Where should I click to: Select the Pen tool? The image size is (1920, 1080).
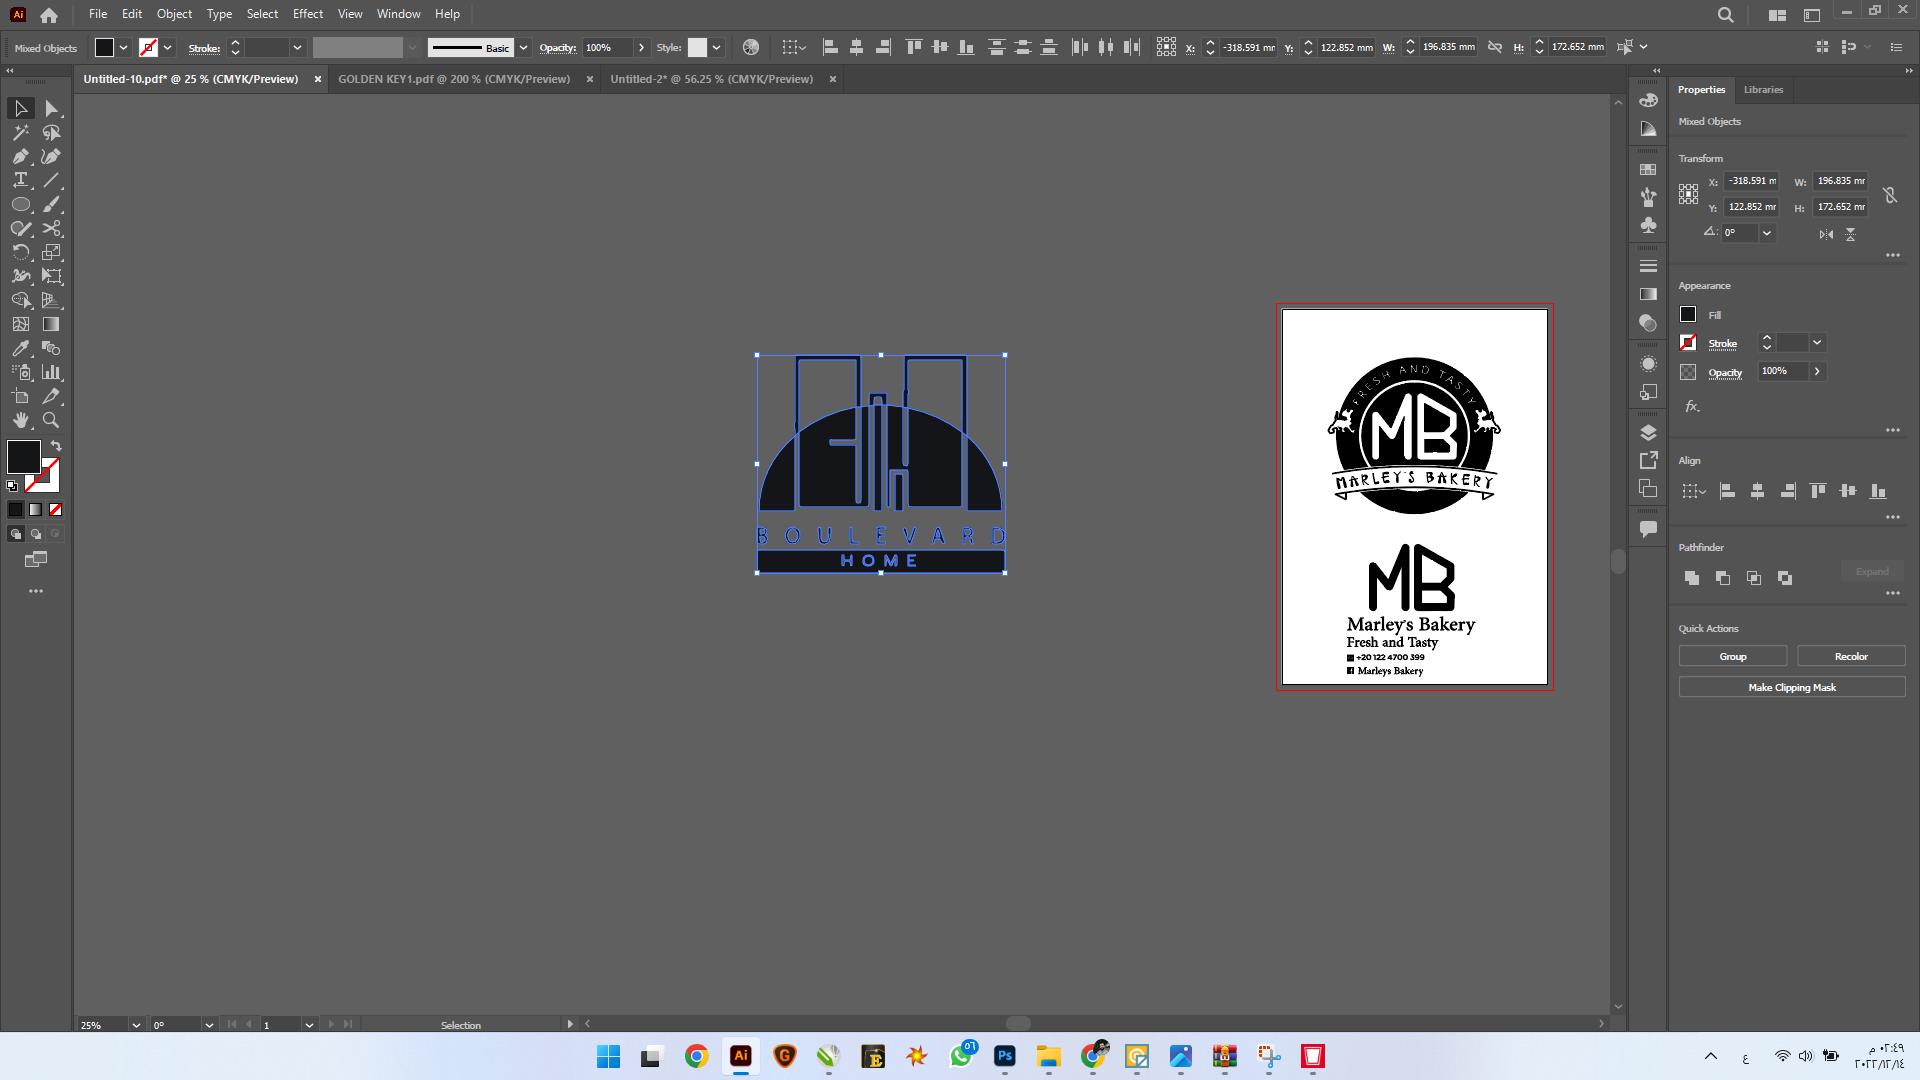point(20,156)
